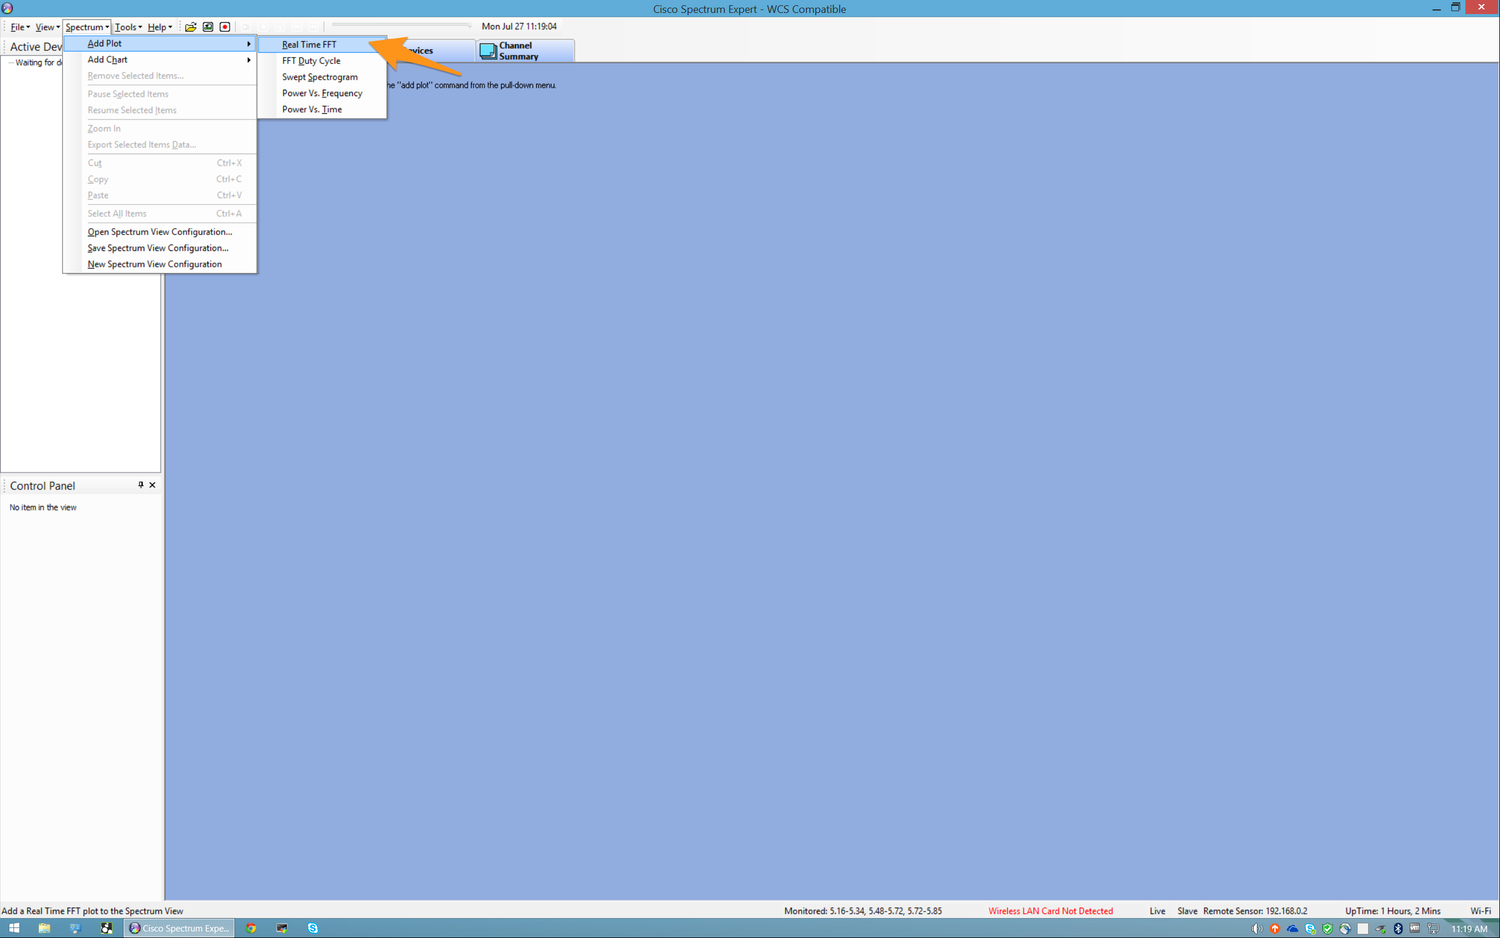Click Save Spectrum View Configuration...
This screenshot has height=938, width=1500.
coord(160,248)
